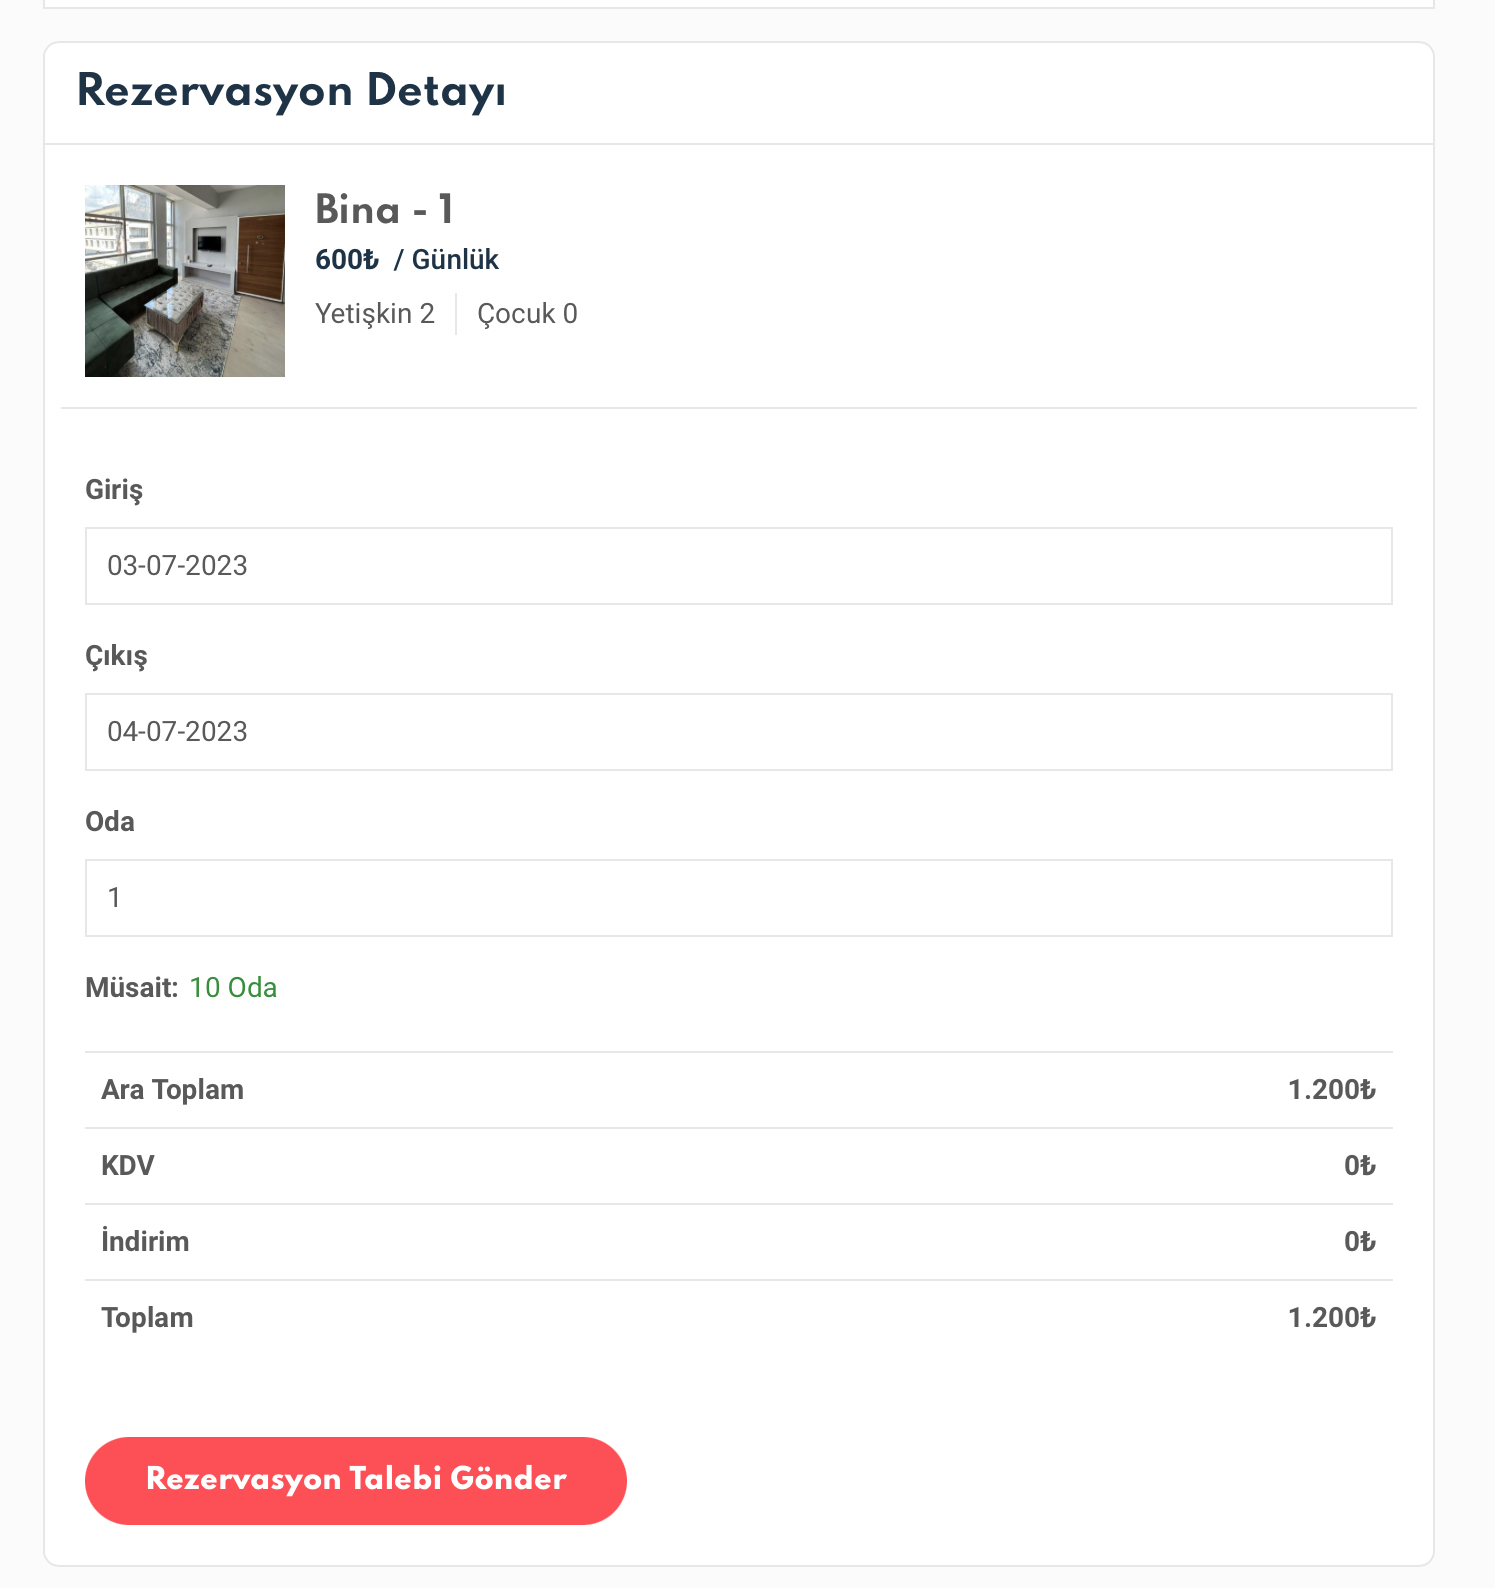Click the İndirim row value 0₺
Image resolution: width=1495 pixels, height=1588 pixels.
point(1360,1242)
